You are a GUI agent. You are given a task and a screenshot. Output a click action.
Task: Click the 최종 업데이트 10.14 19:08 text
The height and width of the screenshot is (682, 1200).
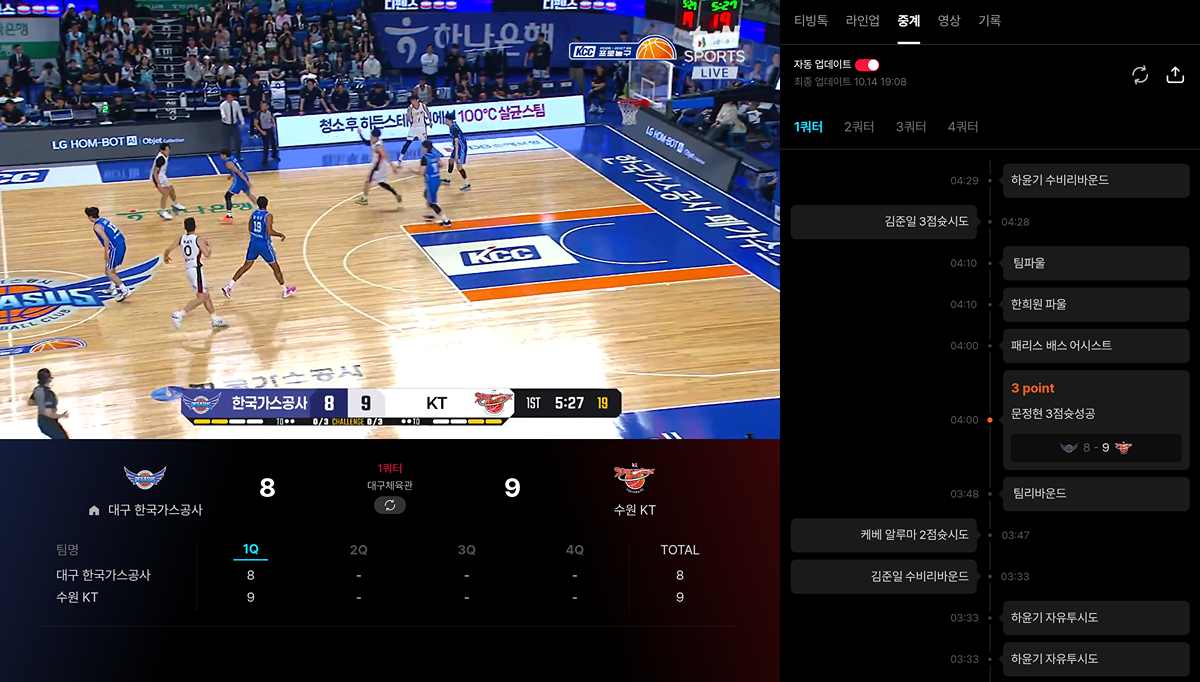click(850, 82)
